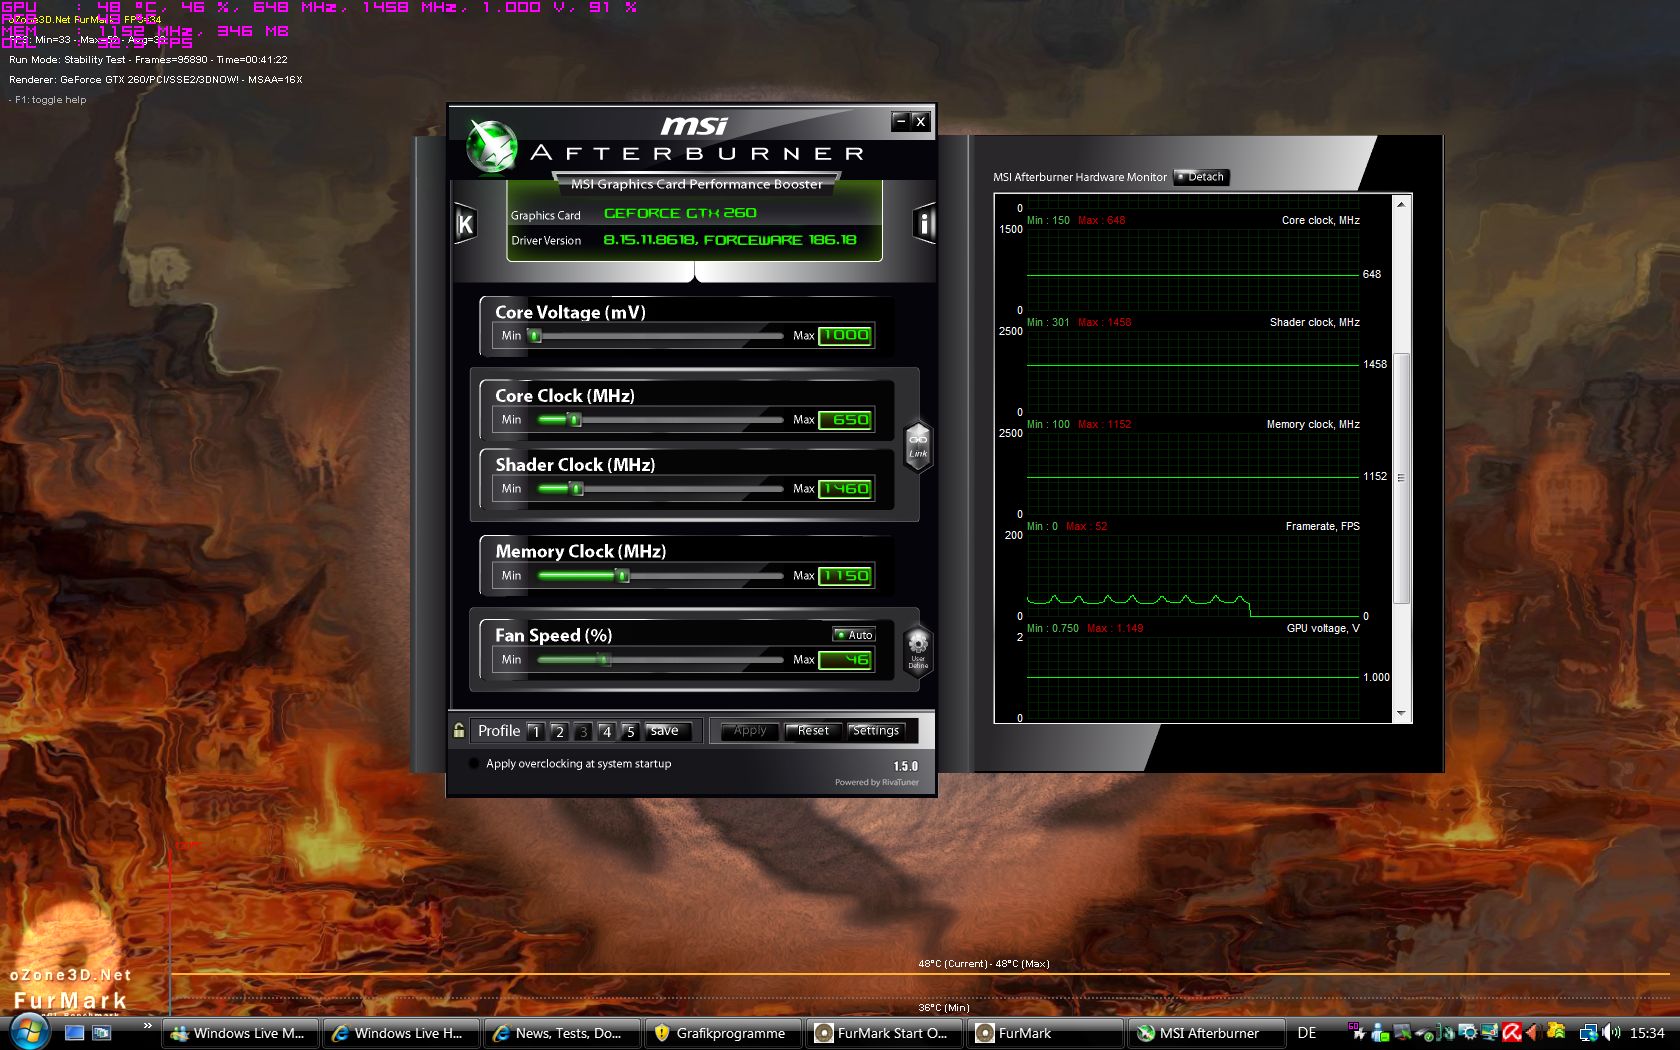Click the Memory Clock slider handle
Image resolution: width=1680 pixels, height=1050 pixels.
(x=622, y=576)
